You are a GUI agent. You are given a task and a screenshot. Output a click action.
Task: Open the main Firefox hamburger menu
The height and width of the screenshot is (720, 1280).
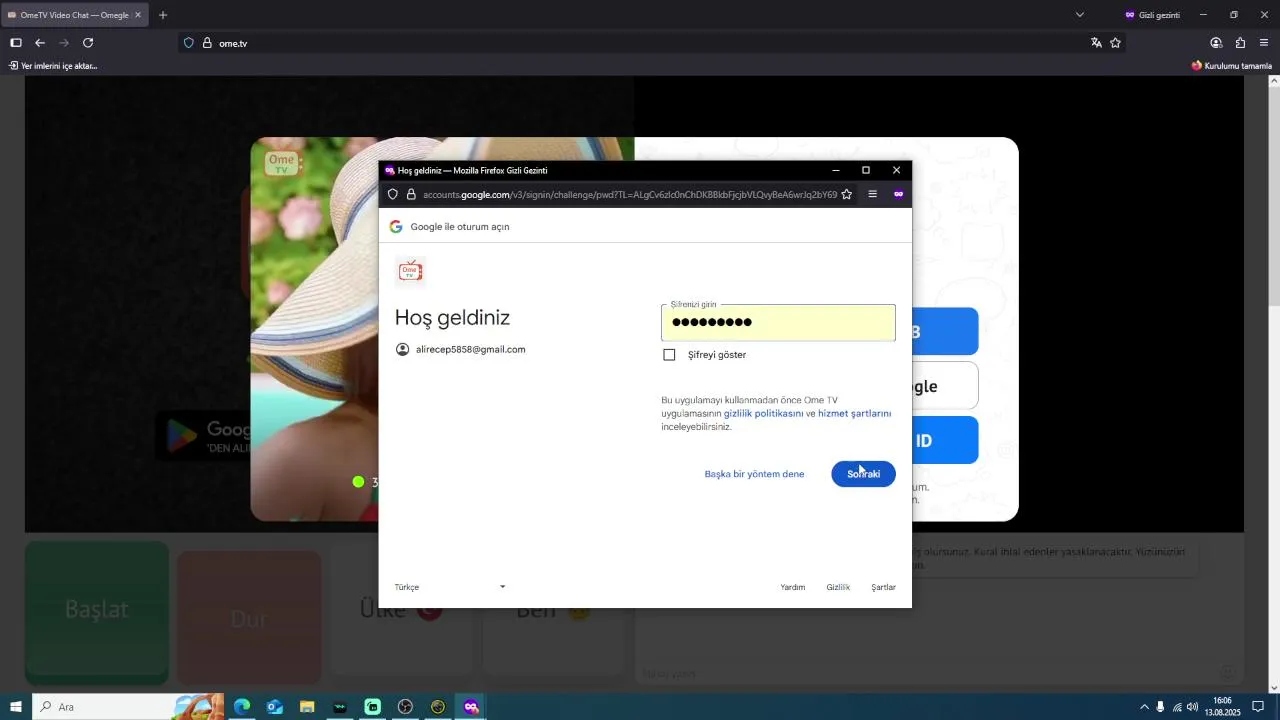1264,43
